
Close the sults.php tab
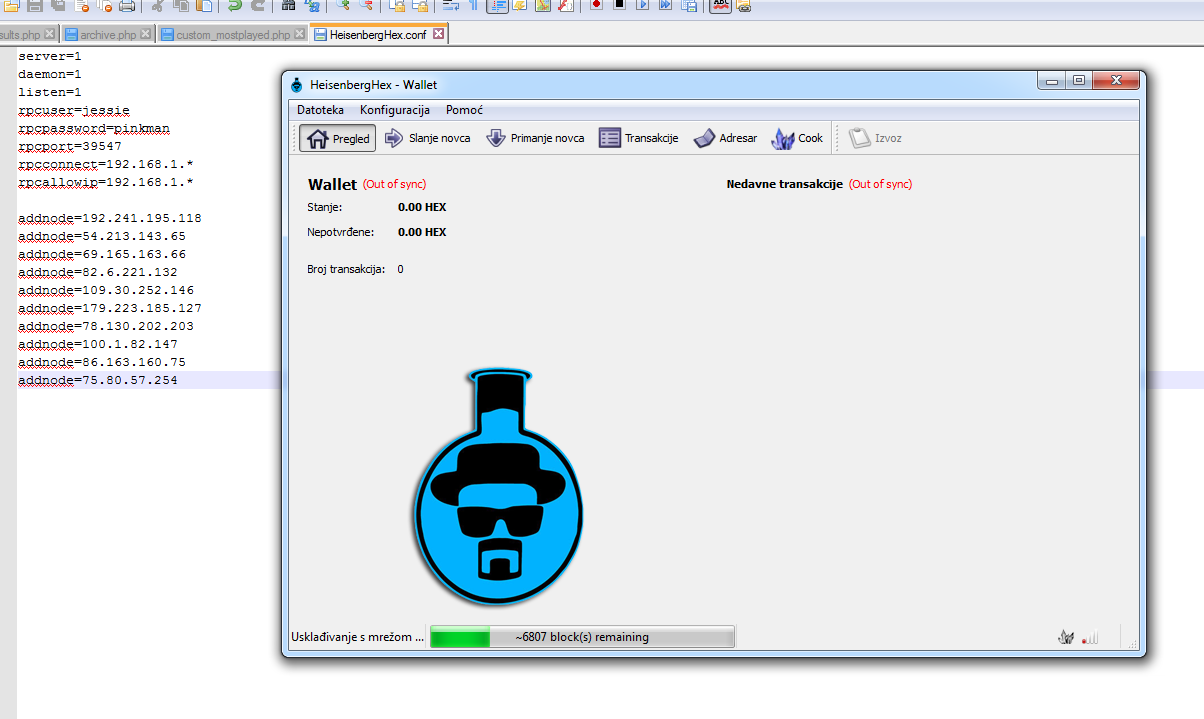click(x=49, y=34)
